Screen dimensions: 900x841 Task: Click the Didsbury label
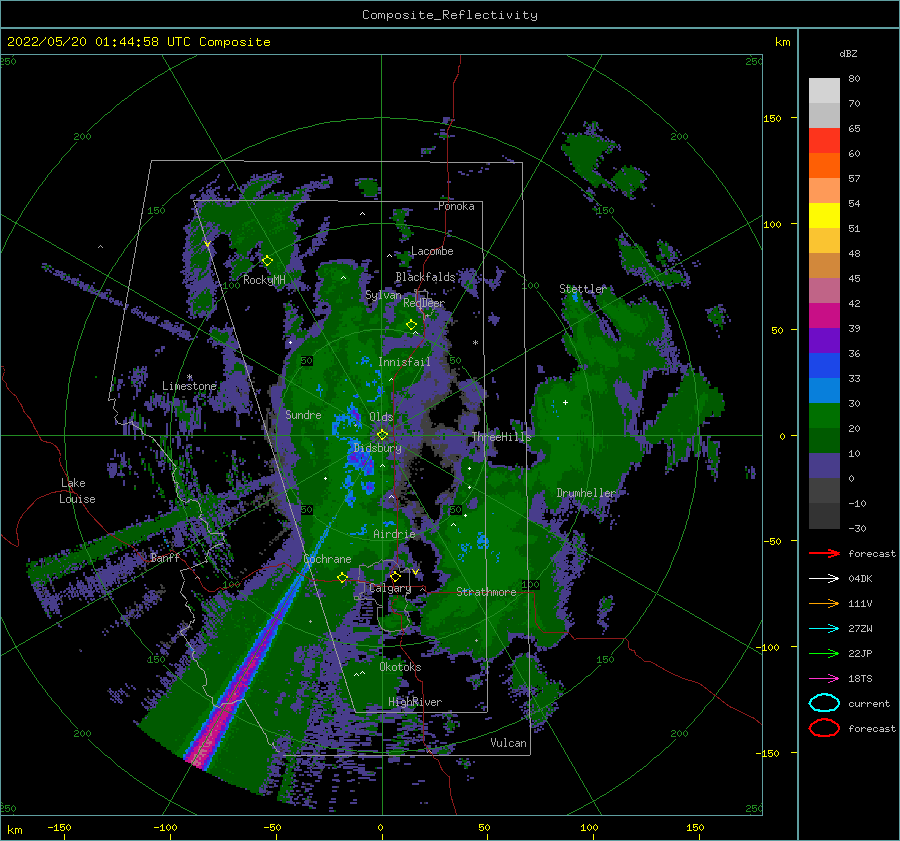tap(377, 448)
